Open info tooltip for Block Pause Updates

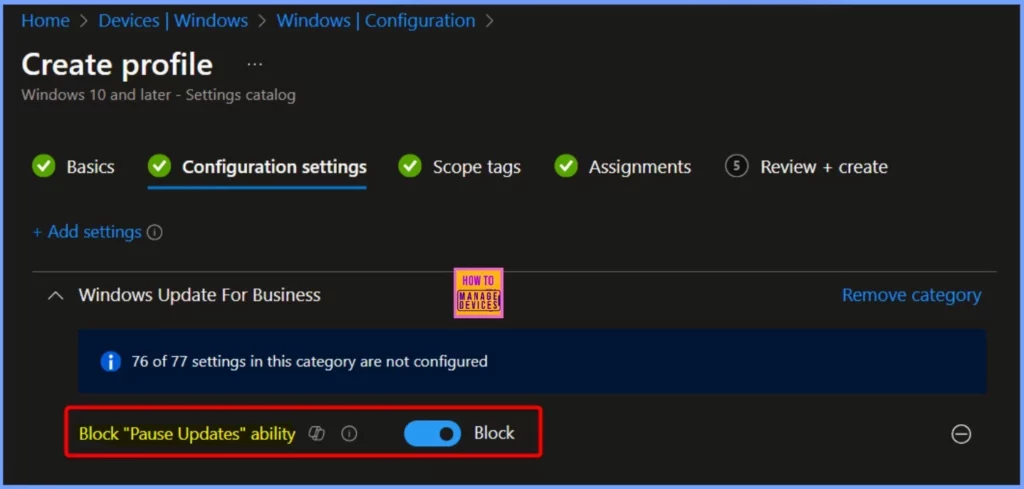(349, 434)
